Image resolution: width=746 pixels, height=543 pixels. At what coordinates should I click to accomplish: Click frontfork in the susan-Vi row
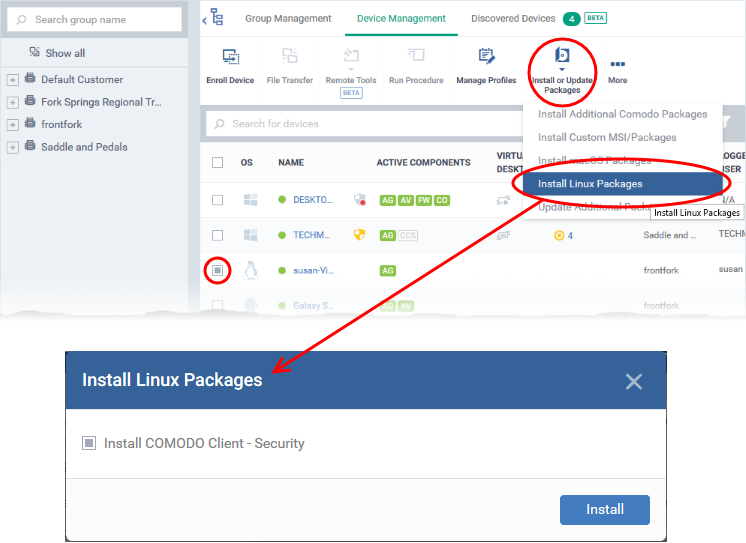(661, 270)
